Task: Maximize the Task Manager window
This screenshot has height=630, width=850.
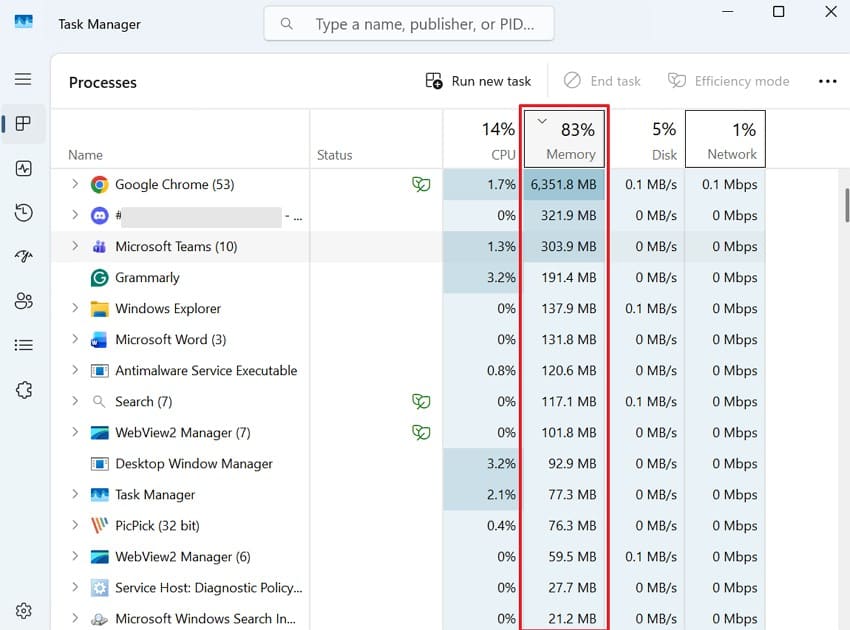Action: pyautogui.click(x=778, y=11)
